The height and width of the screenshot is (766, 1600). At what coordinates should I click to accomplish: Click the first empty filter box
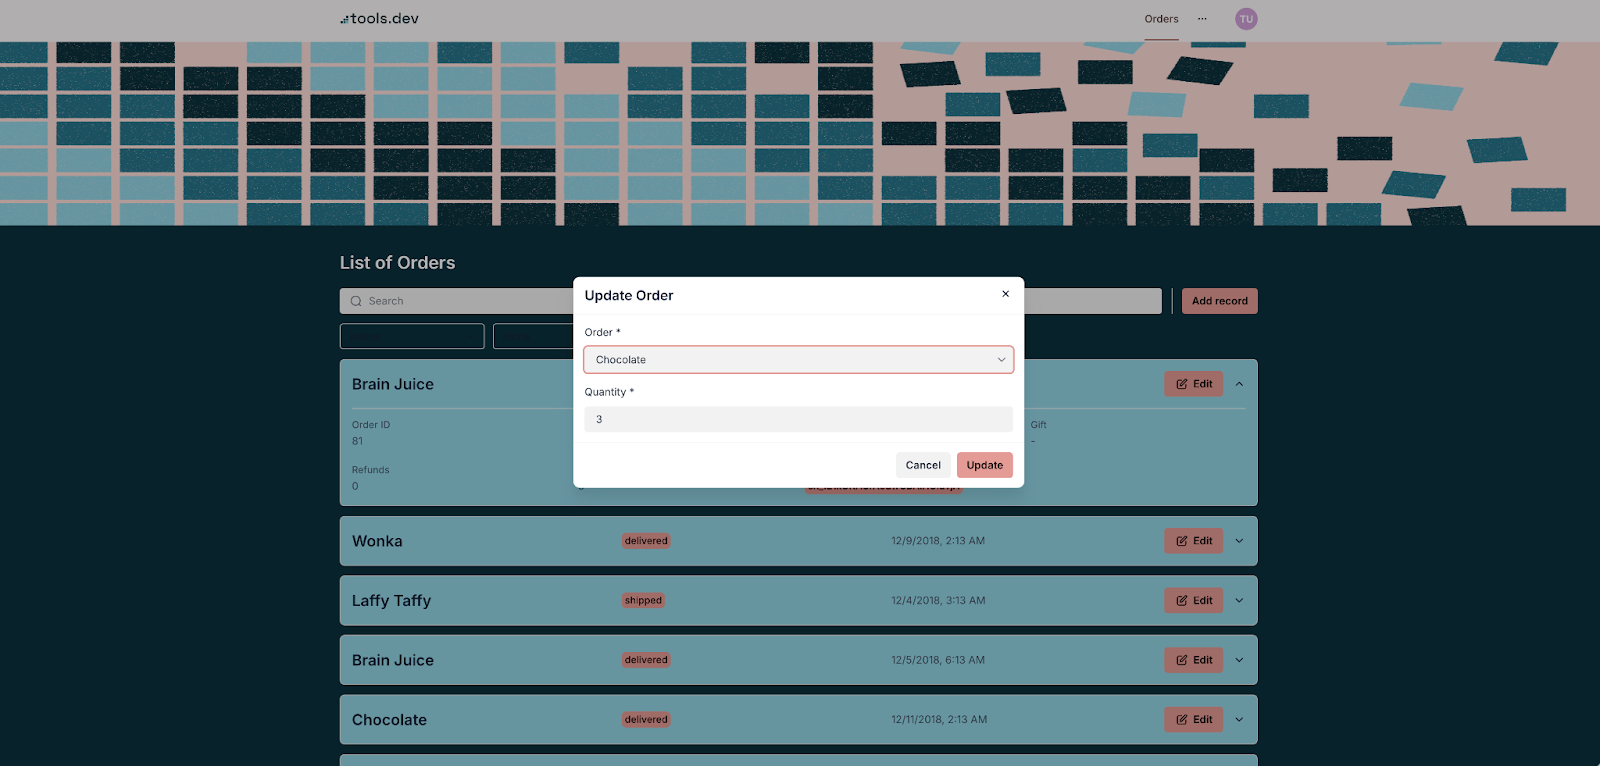tap(412, 336)
